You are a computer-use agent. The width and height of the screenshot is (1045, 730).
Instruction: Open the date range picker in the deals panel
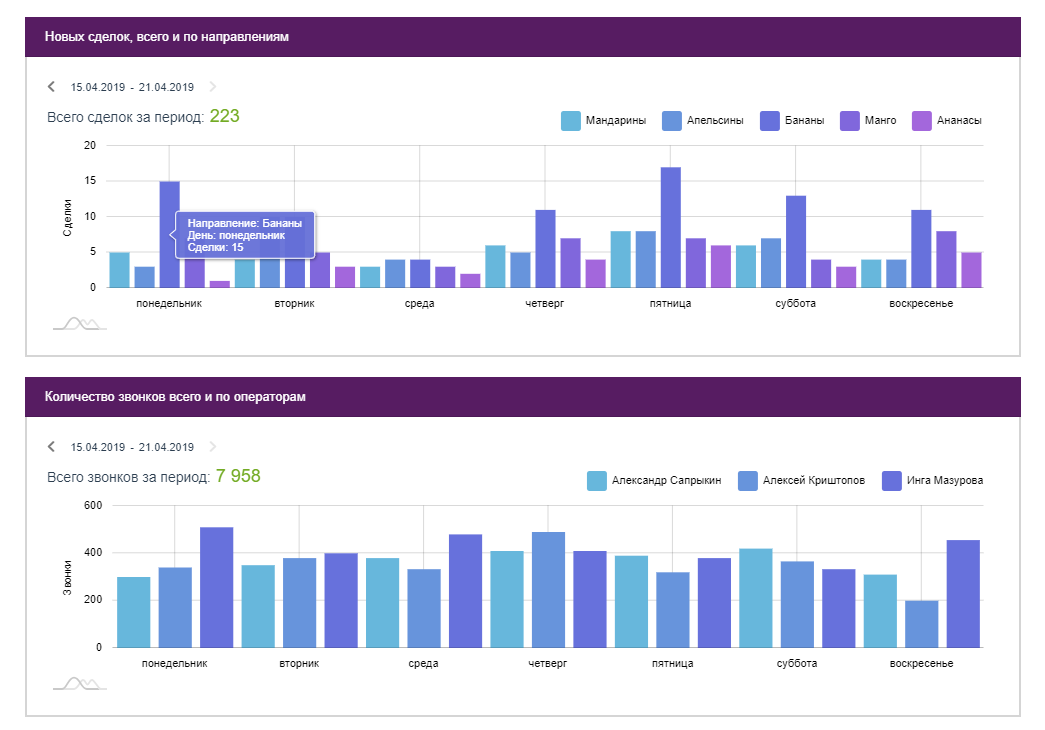(132, 87)
